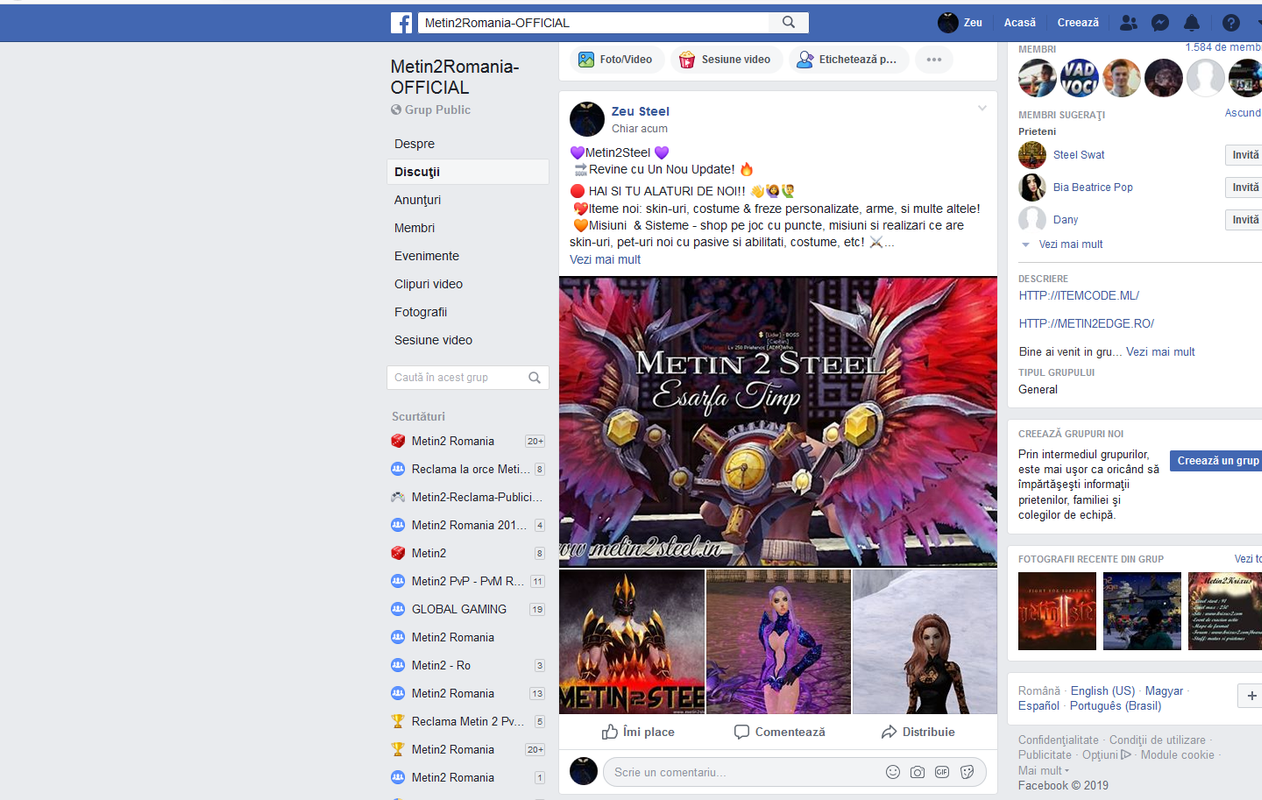Click the Facebook logo icon
The height and width of the screenshot is (800, 1262).
401,22
